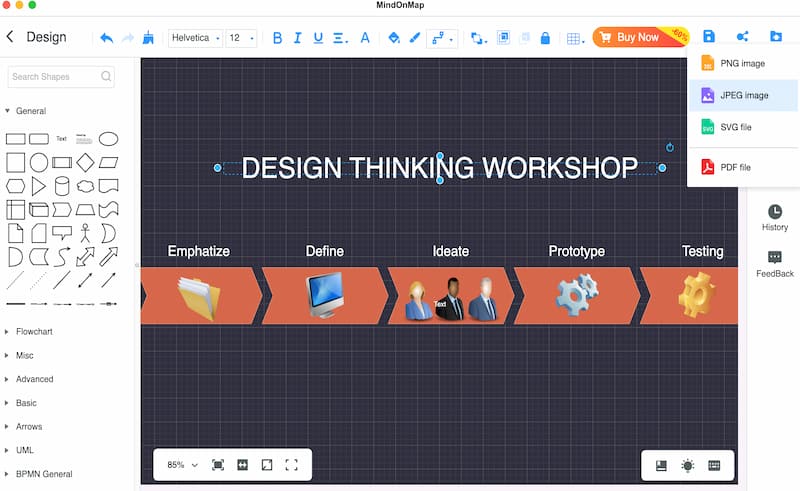The image size is (800, 491).
Task: Open the History panel
Action: [x=774, y=217]
